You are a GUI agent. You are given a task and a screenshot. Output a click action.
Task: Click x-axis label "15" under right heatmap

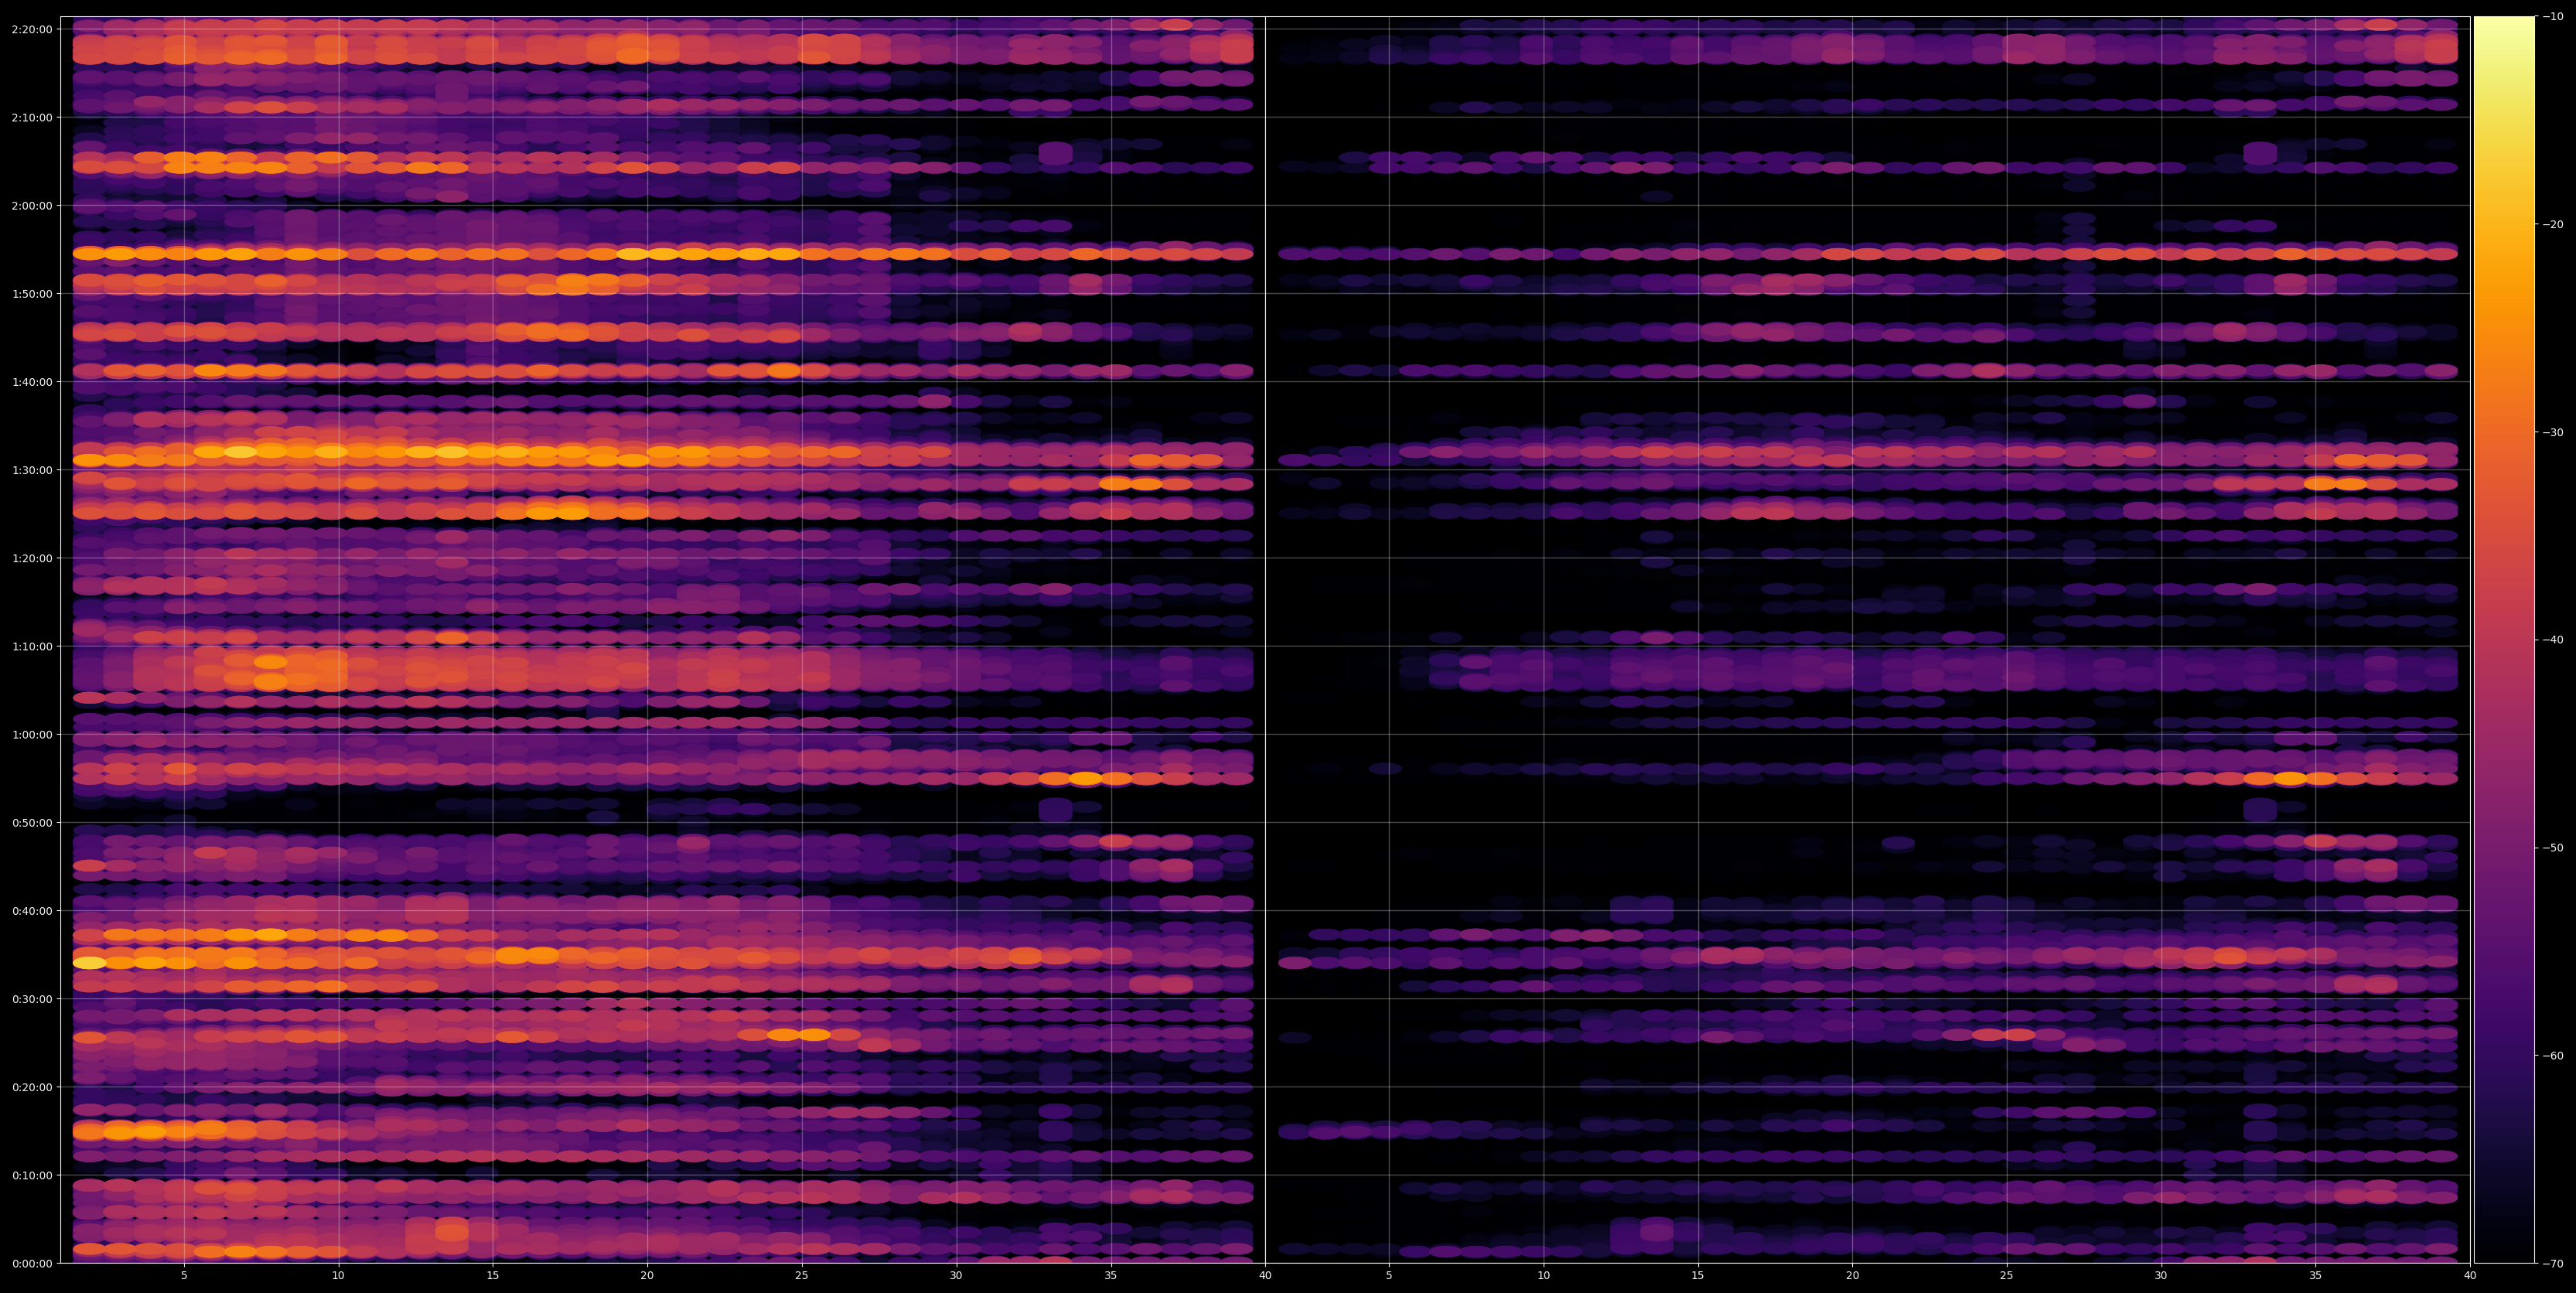coord(1698,1276)
